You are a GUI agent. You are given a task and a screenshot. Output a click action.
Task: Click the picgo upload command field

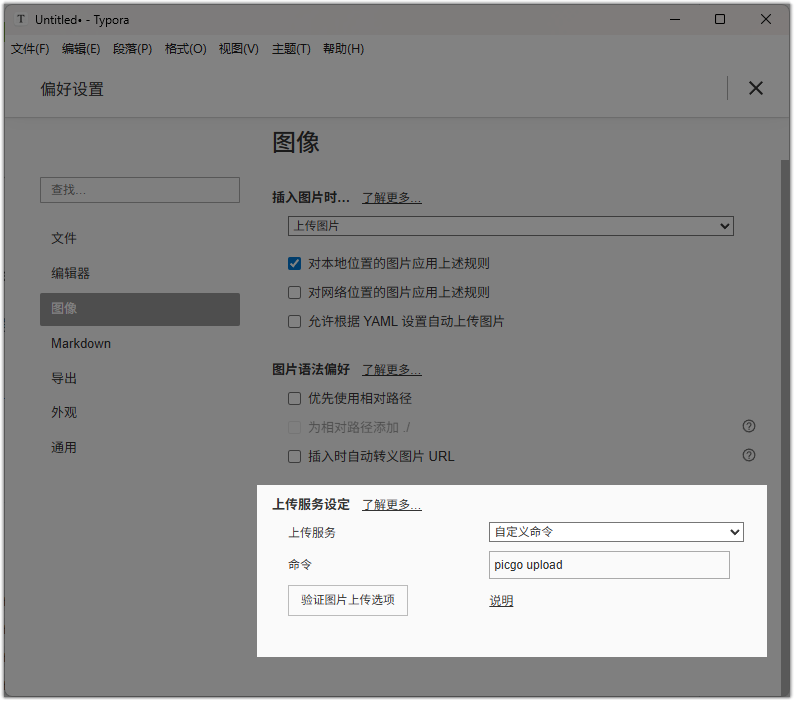tap(609, 565)
